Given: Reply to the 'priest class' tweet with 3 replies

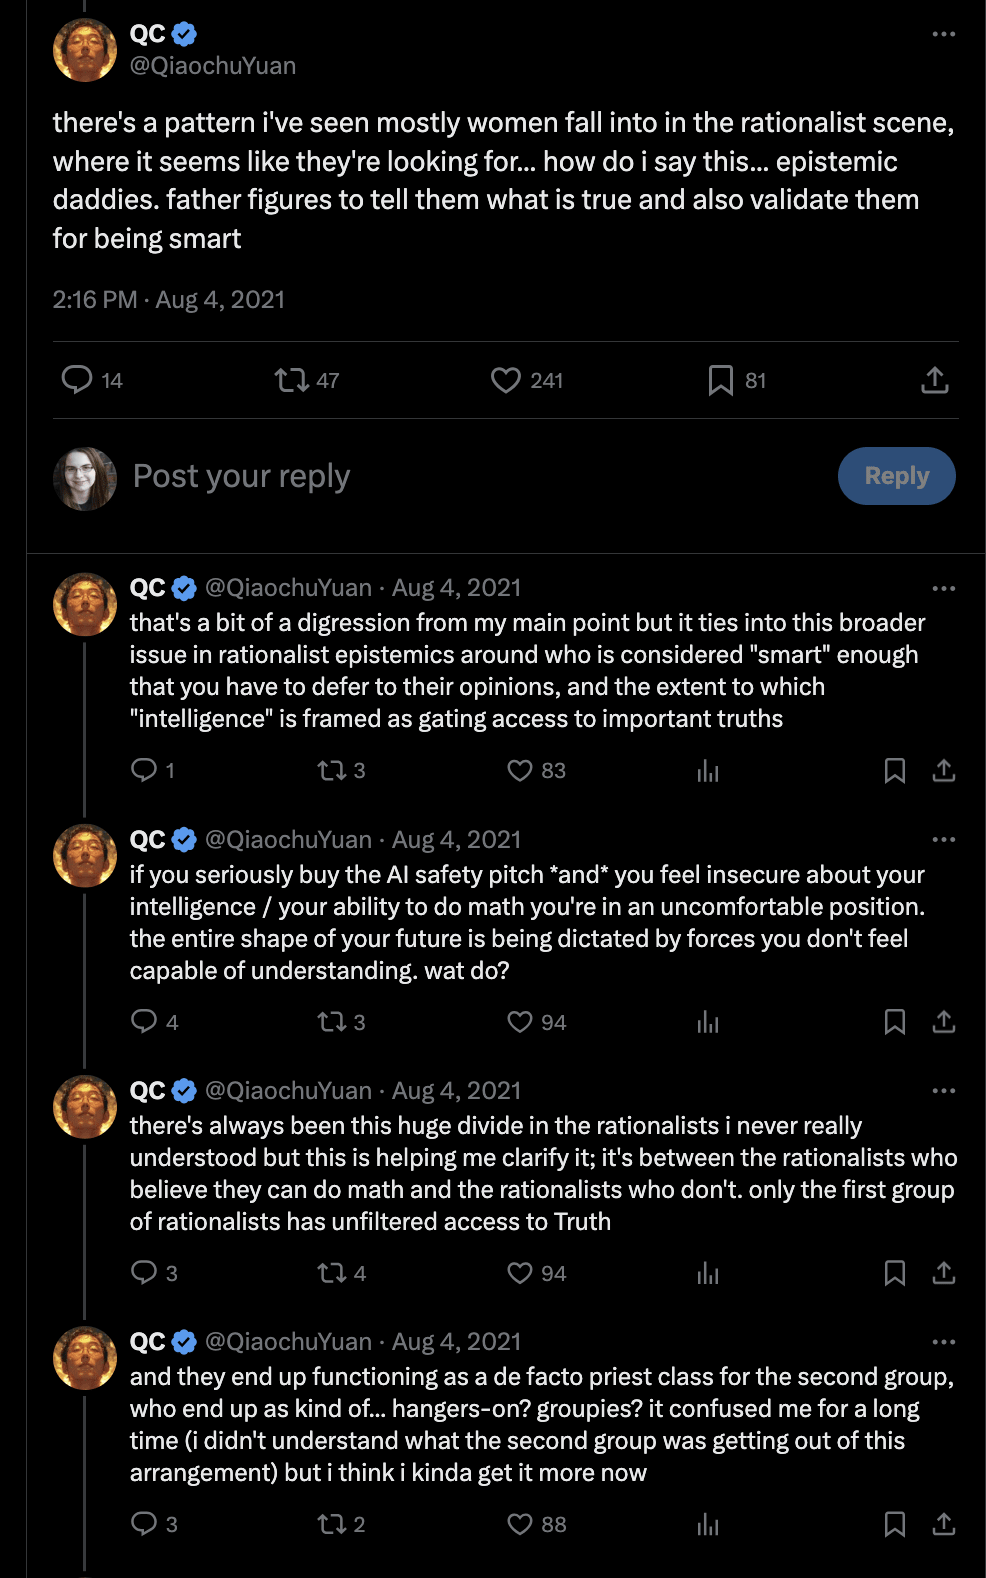Looking at the screenshot, I should coord(144,1524).
